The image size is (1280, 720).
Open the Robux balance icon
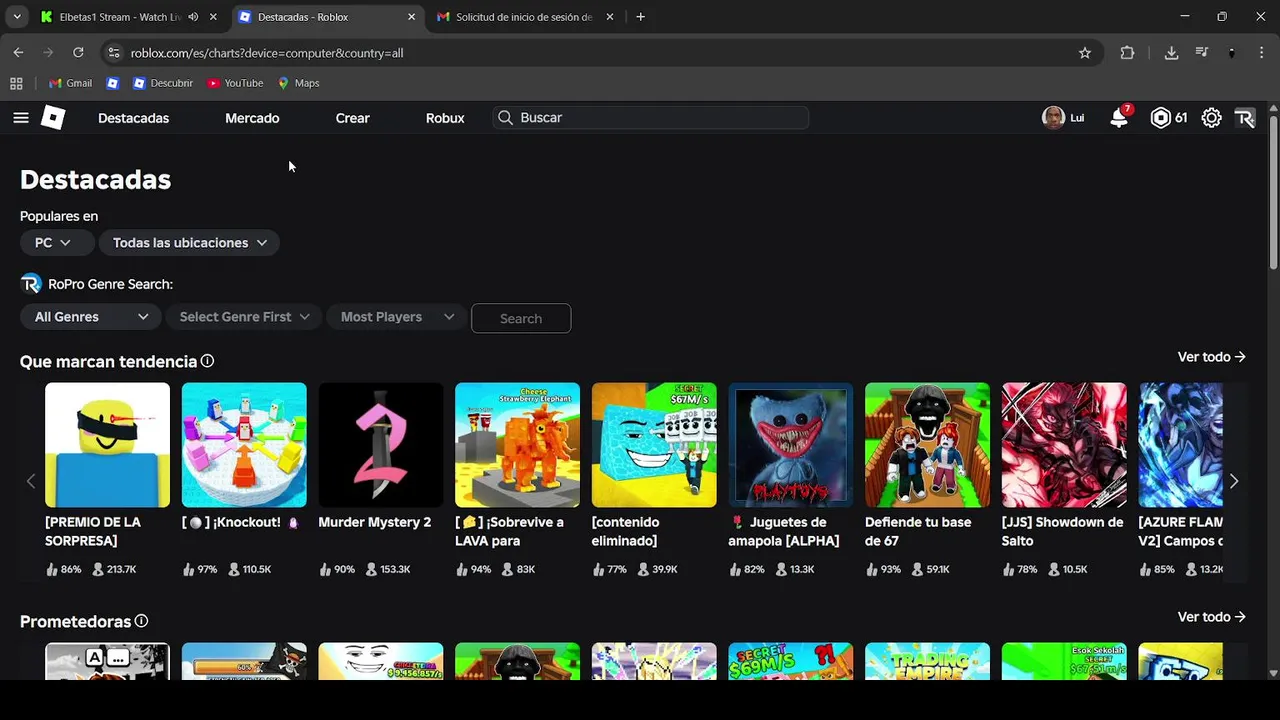coord(1160,118)
